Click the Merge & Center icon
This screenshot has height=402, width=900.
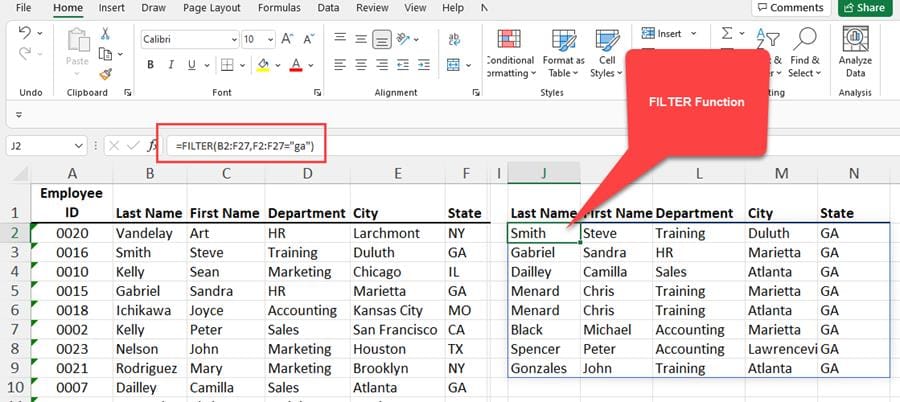[454, 65]
